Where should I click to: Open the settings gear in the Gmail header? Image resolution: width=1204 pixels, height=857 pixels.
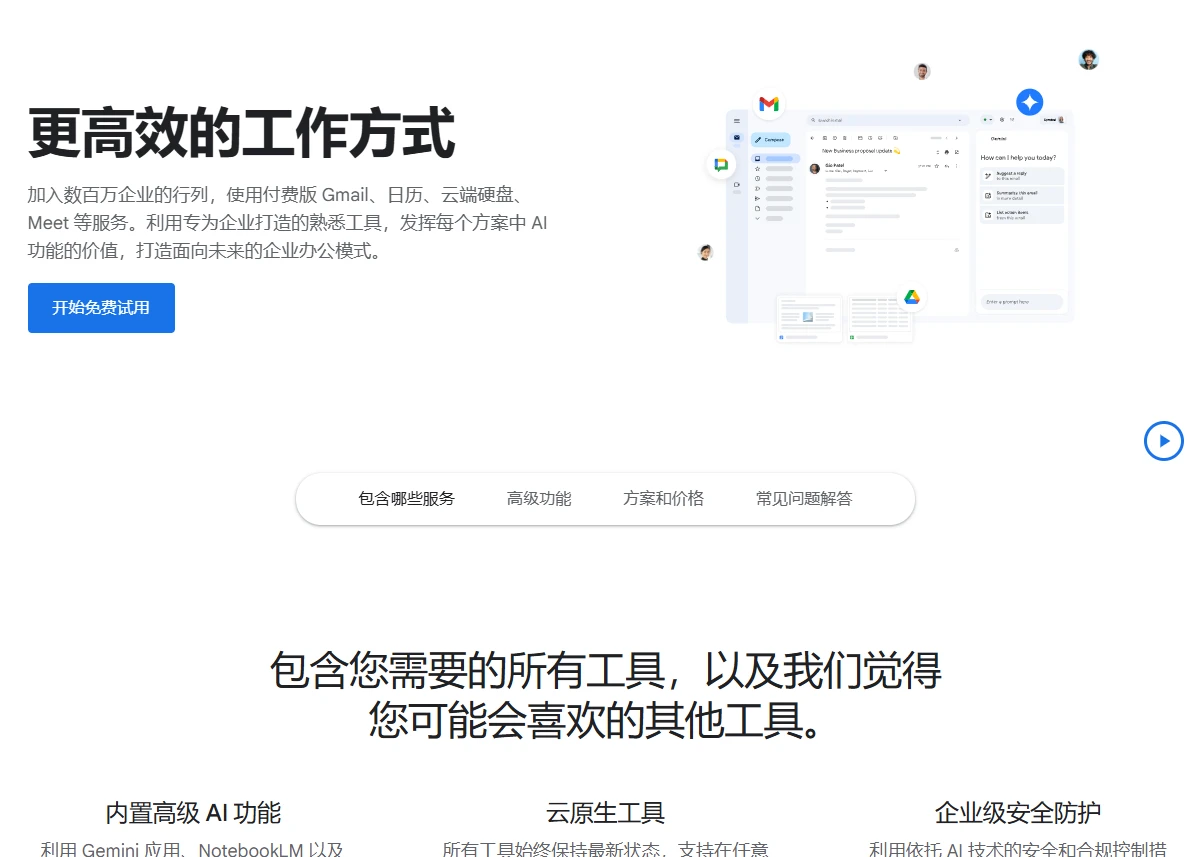(1000, 120)
